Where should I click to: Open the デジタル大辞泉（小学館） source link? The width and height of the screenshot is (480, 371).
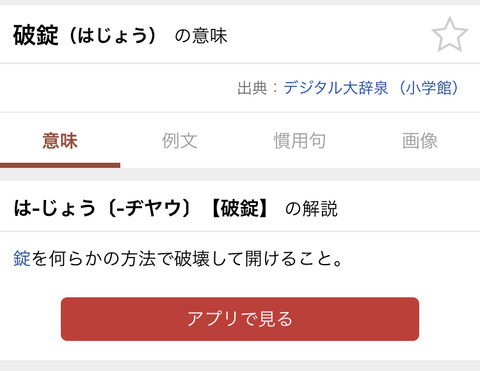371,88
